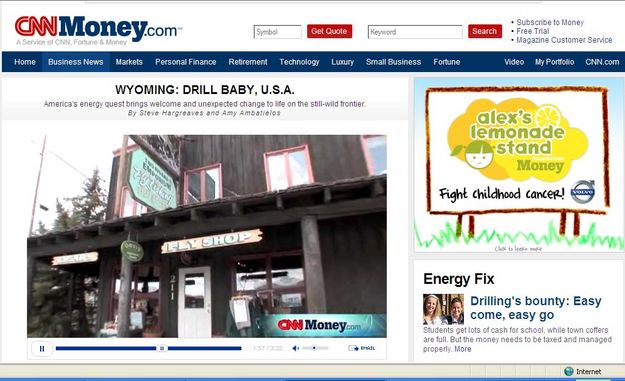This screenshot has width=625, height=381.
Task: Click the red Search button
Action: [x=485, y=31]
